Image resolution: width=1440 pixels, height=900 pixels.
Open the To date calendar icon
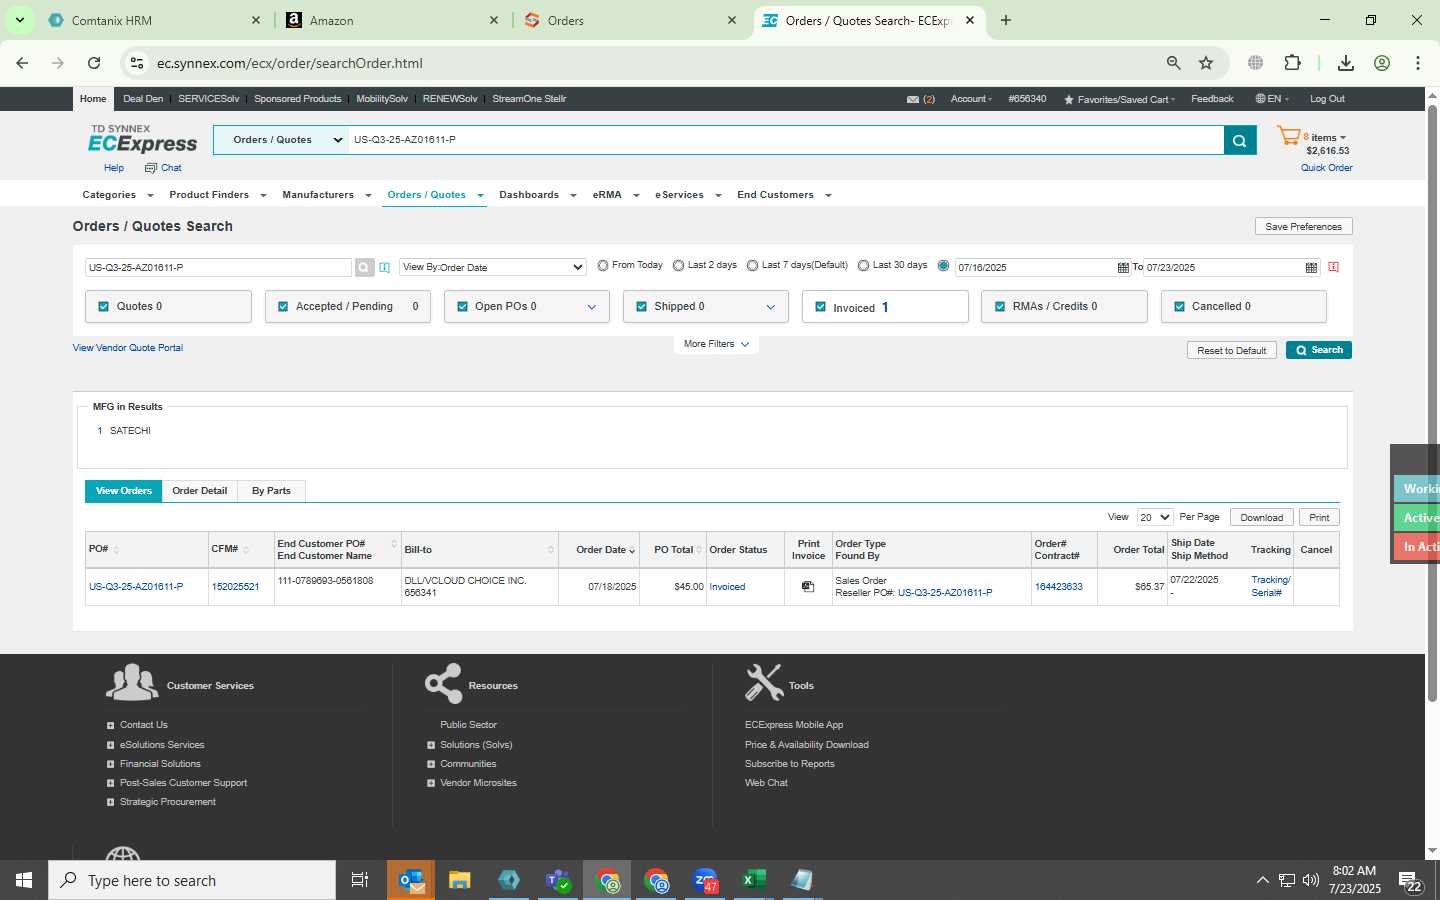(1311, 267)
